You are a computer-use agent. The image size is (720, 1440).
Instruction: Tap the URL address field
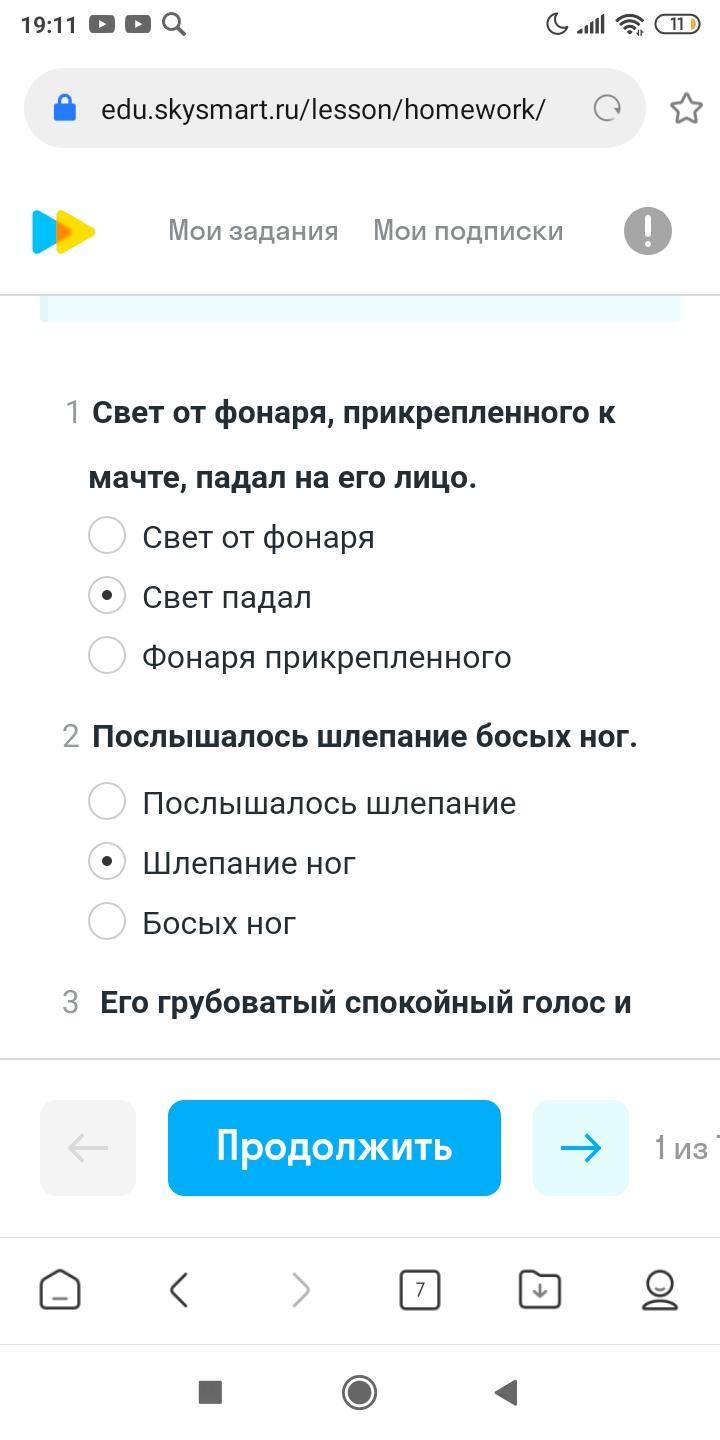[322, 108]
